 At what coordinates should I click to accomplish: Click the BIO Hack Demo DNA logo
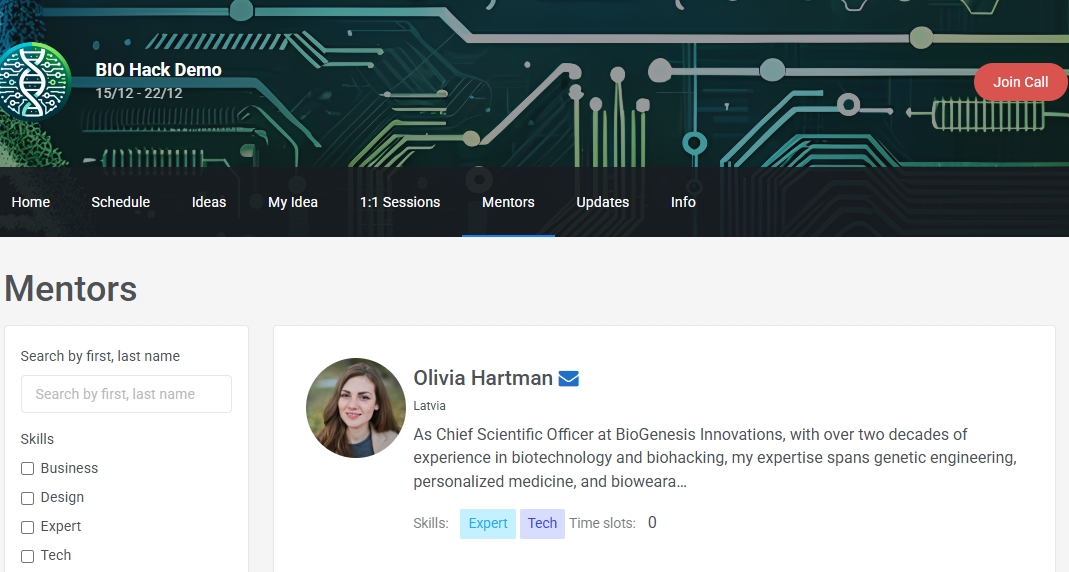click(x=34, y=81)
